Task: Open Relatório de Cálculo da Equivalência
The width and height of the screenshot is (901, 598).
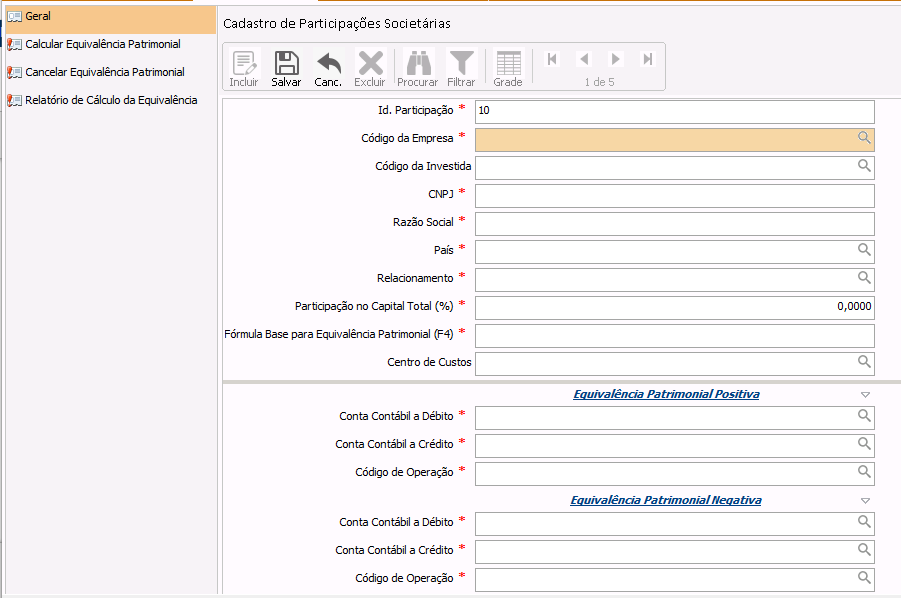Action: point(111,101)
